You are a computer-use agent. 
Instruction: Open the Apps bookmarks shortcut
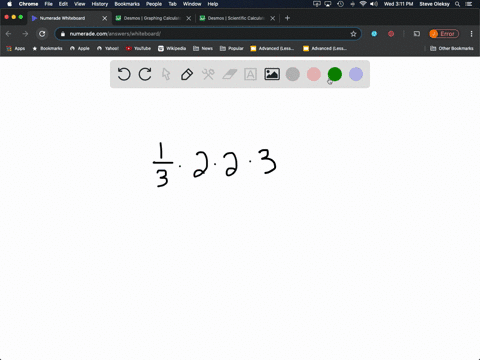coord(16,48)
